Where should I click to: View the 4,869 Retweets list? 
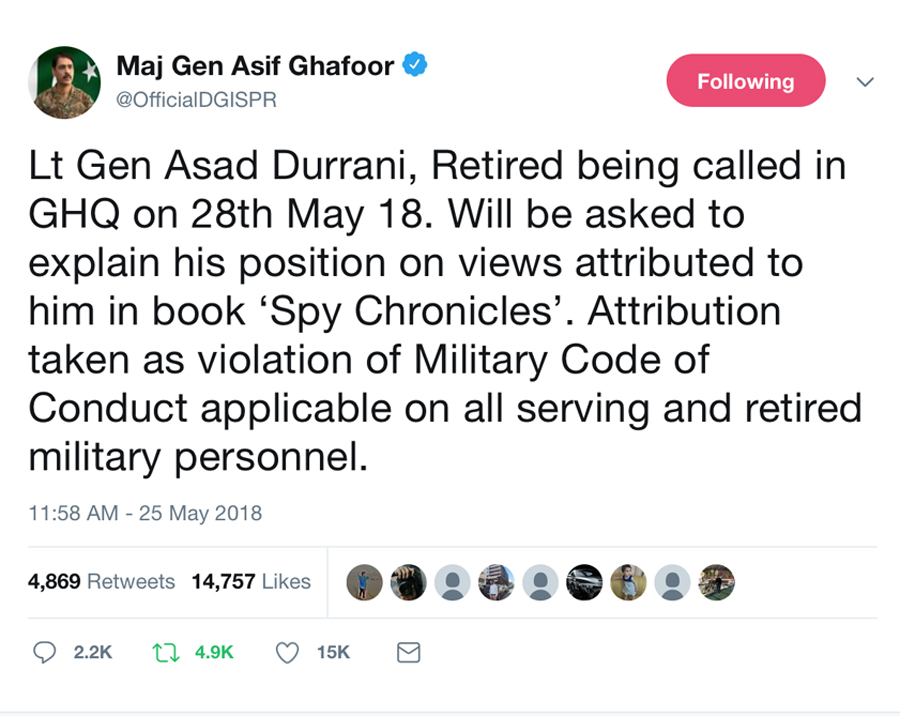[101, 581]
